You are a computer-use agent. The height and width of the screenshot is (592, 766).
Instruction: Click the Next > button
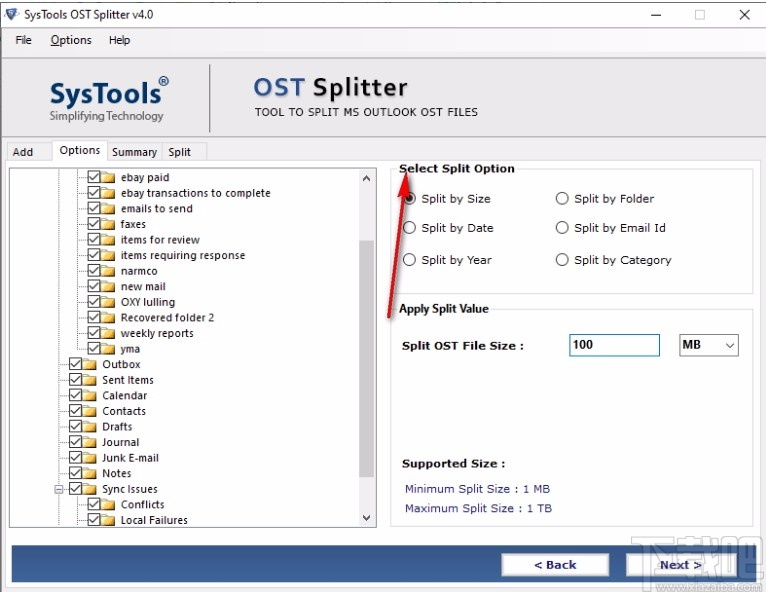point(681,565)
